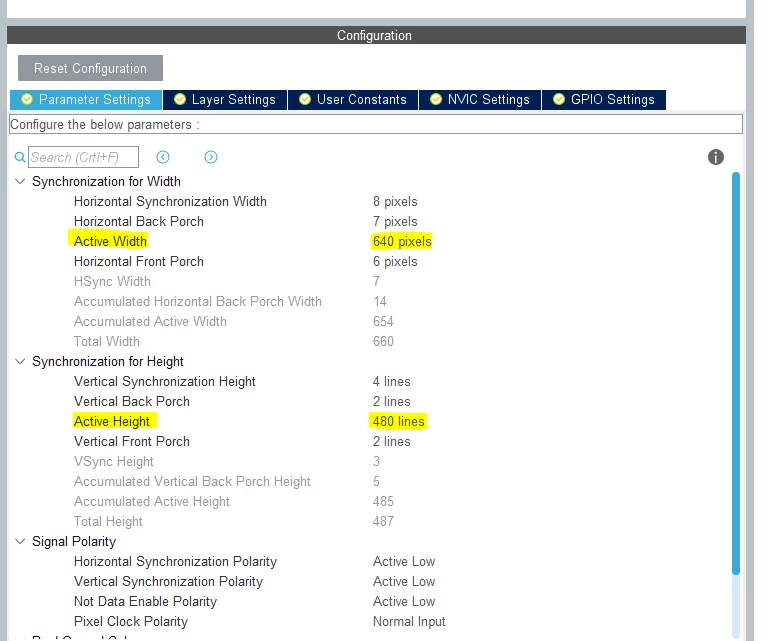Select Horizontal Back Porch row

click(139, 221)
